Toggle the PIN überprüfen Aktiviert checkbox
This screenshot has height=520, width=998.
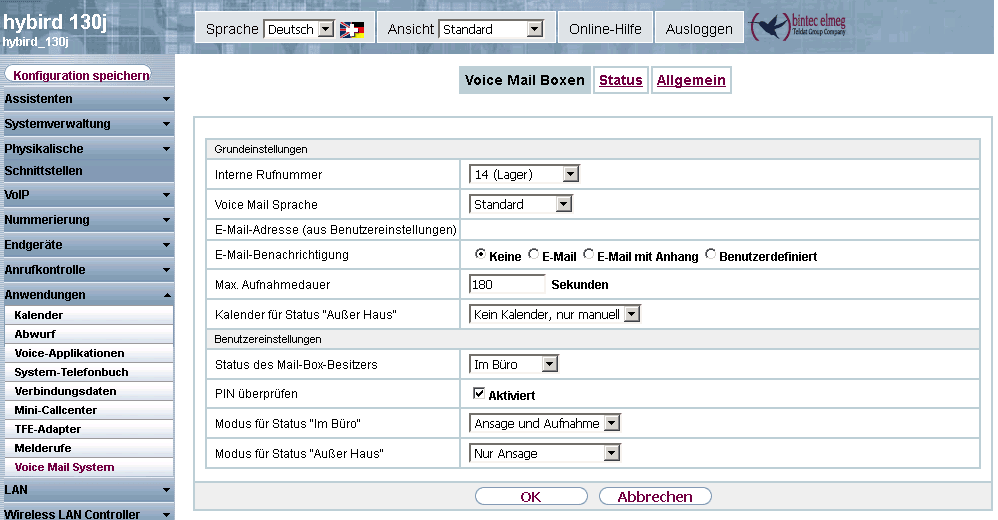point(479,393)
